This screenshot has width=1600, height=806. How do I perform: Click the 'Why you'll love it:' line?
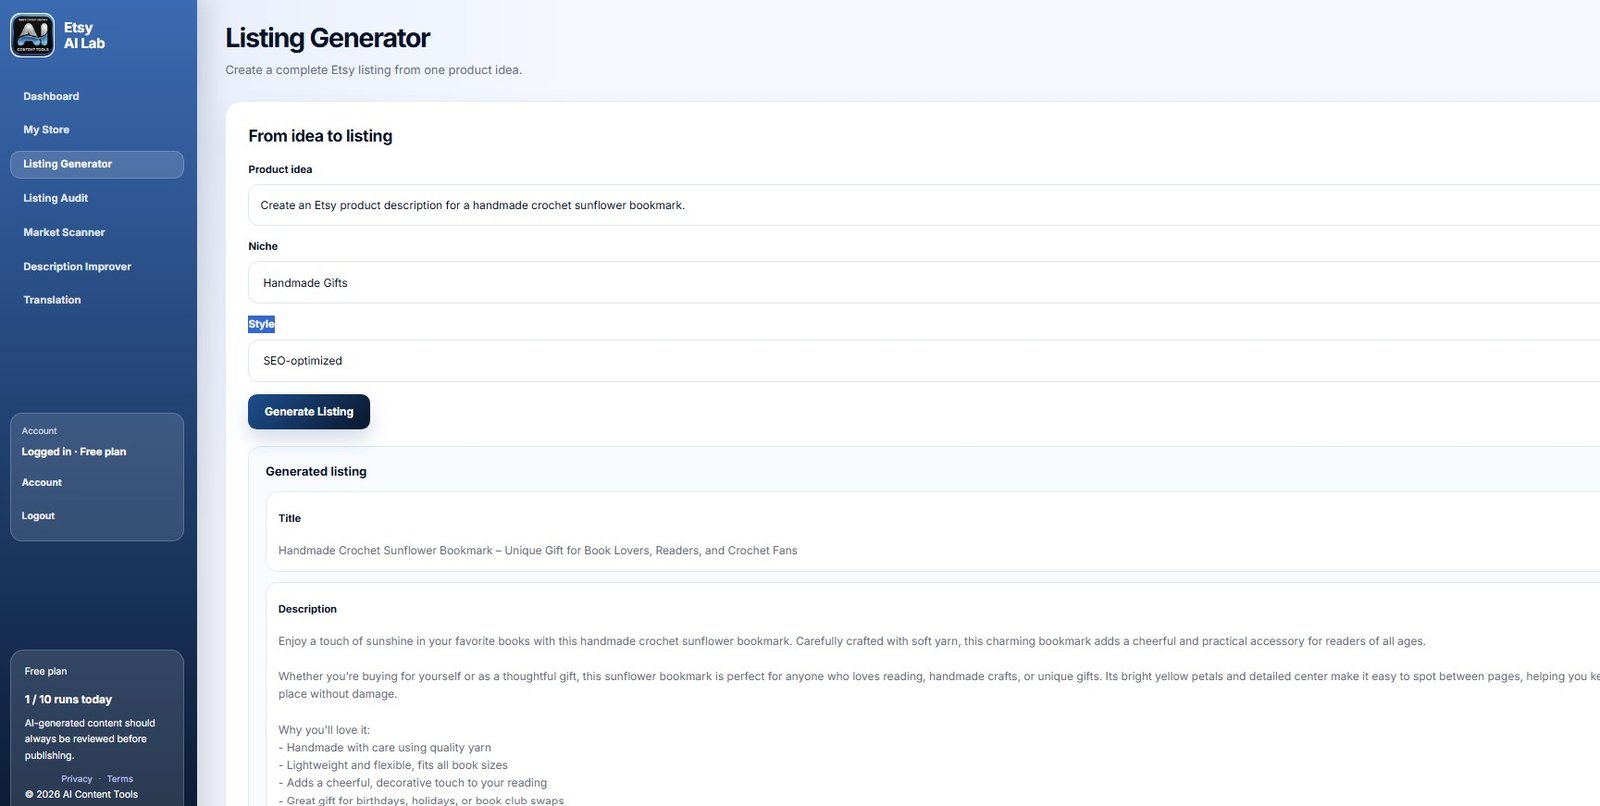click(324, 730)
